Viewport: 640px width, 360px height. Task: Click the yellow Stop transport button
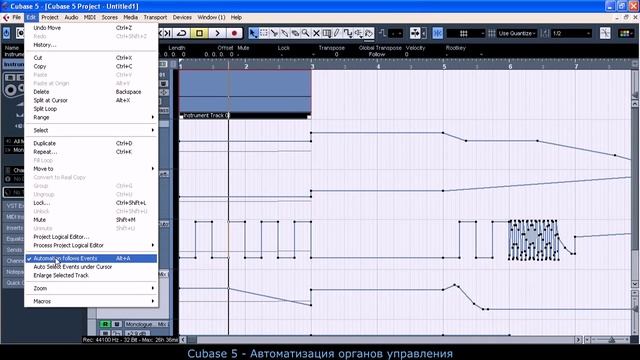[x=200, y=33]
